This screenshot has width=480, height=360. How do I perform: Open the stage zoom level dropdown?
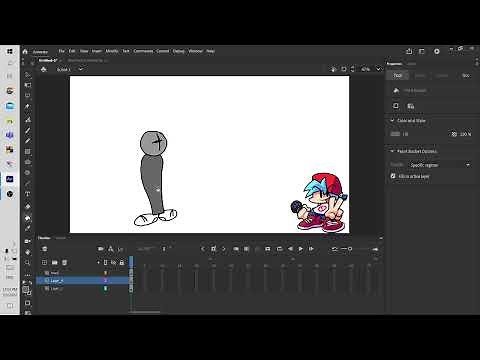(x=378, y=69)
